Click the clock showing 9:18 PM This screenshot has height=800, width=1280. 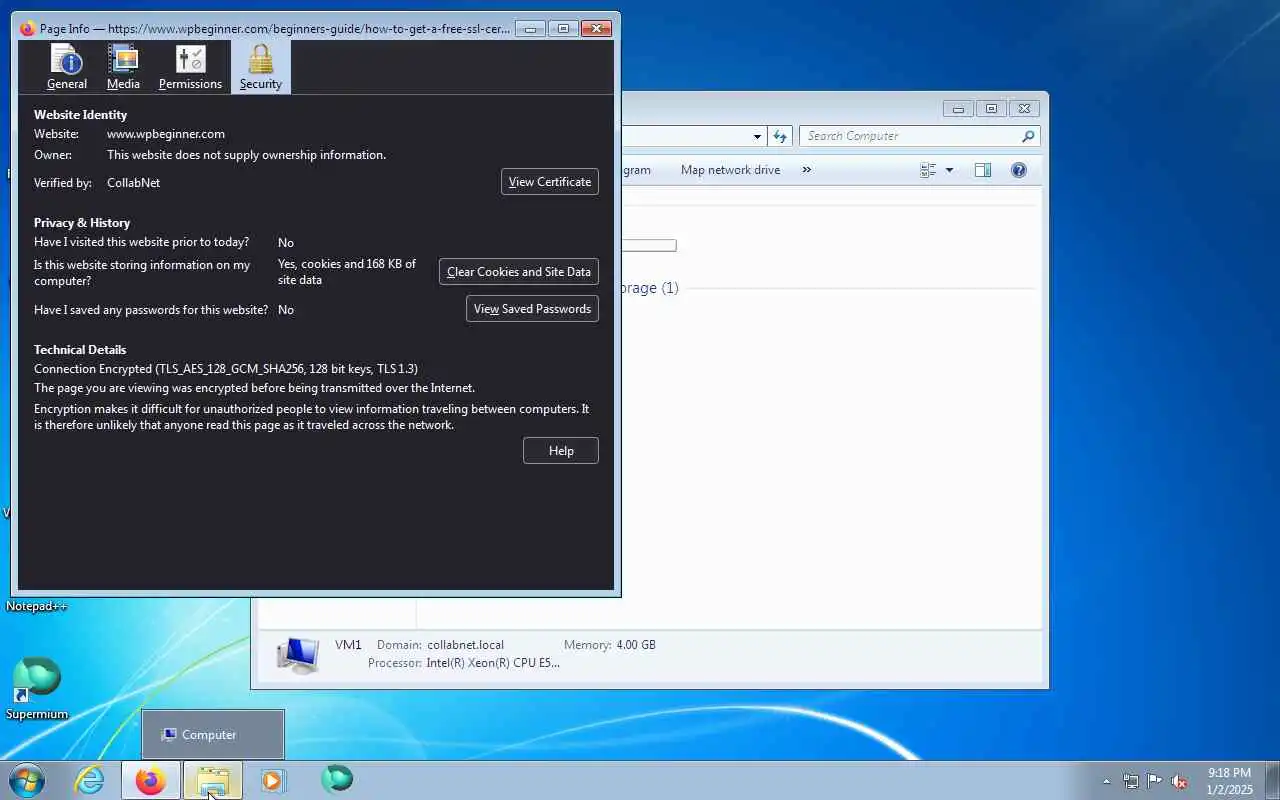click(1229, 781)
